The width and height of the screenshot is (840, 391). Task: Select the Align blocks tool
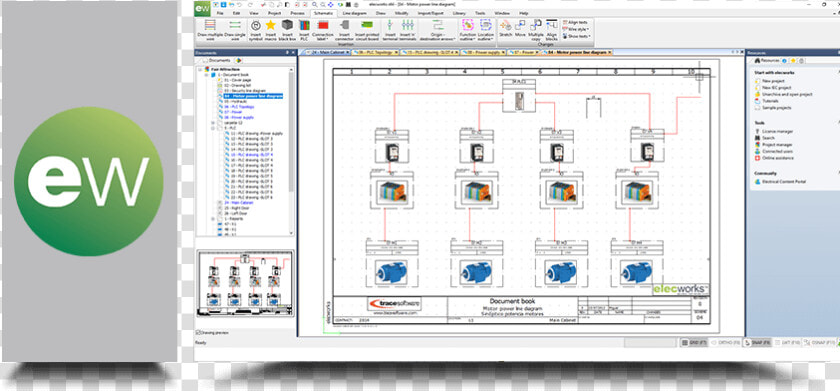pyautogui.click(x=551, y=30)
